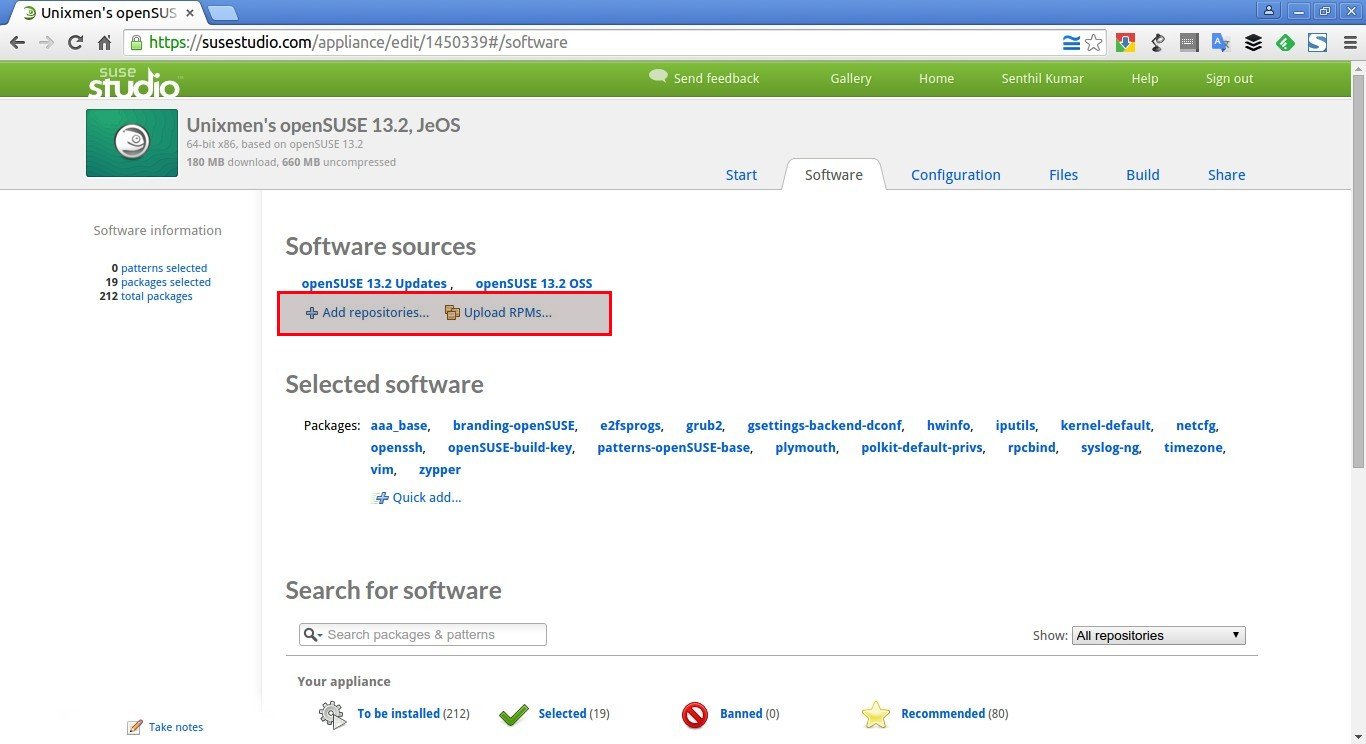
Task: Bookmark this page with the star icon
Action: [x=1094, y=43]
